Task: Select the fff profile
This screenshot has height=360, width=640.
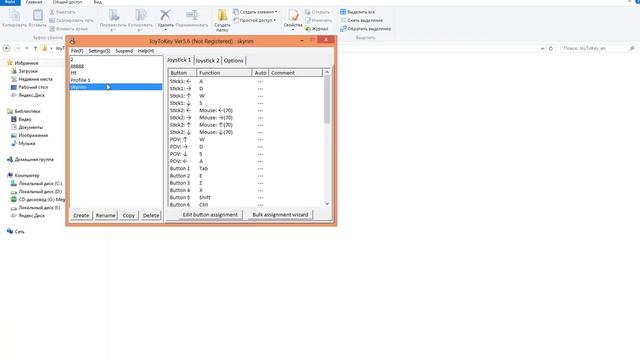Action: [116, 73]
